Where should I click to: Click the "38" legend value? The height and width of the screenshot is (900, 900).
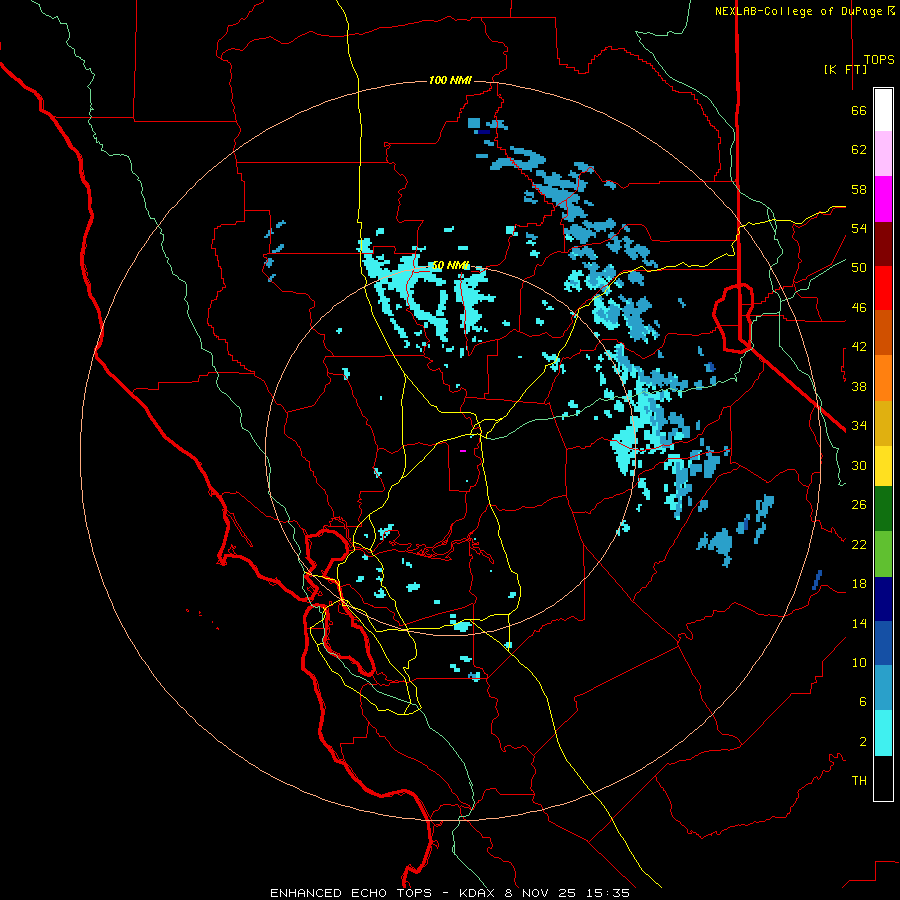(859, 387)
